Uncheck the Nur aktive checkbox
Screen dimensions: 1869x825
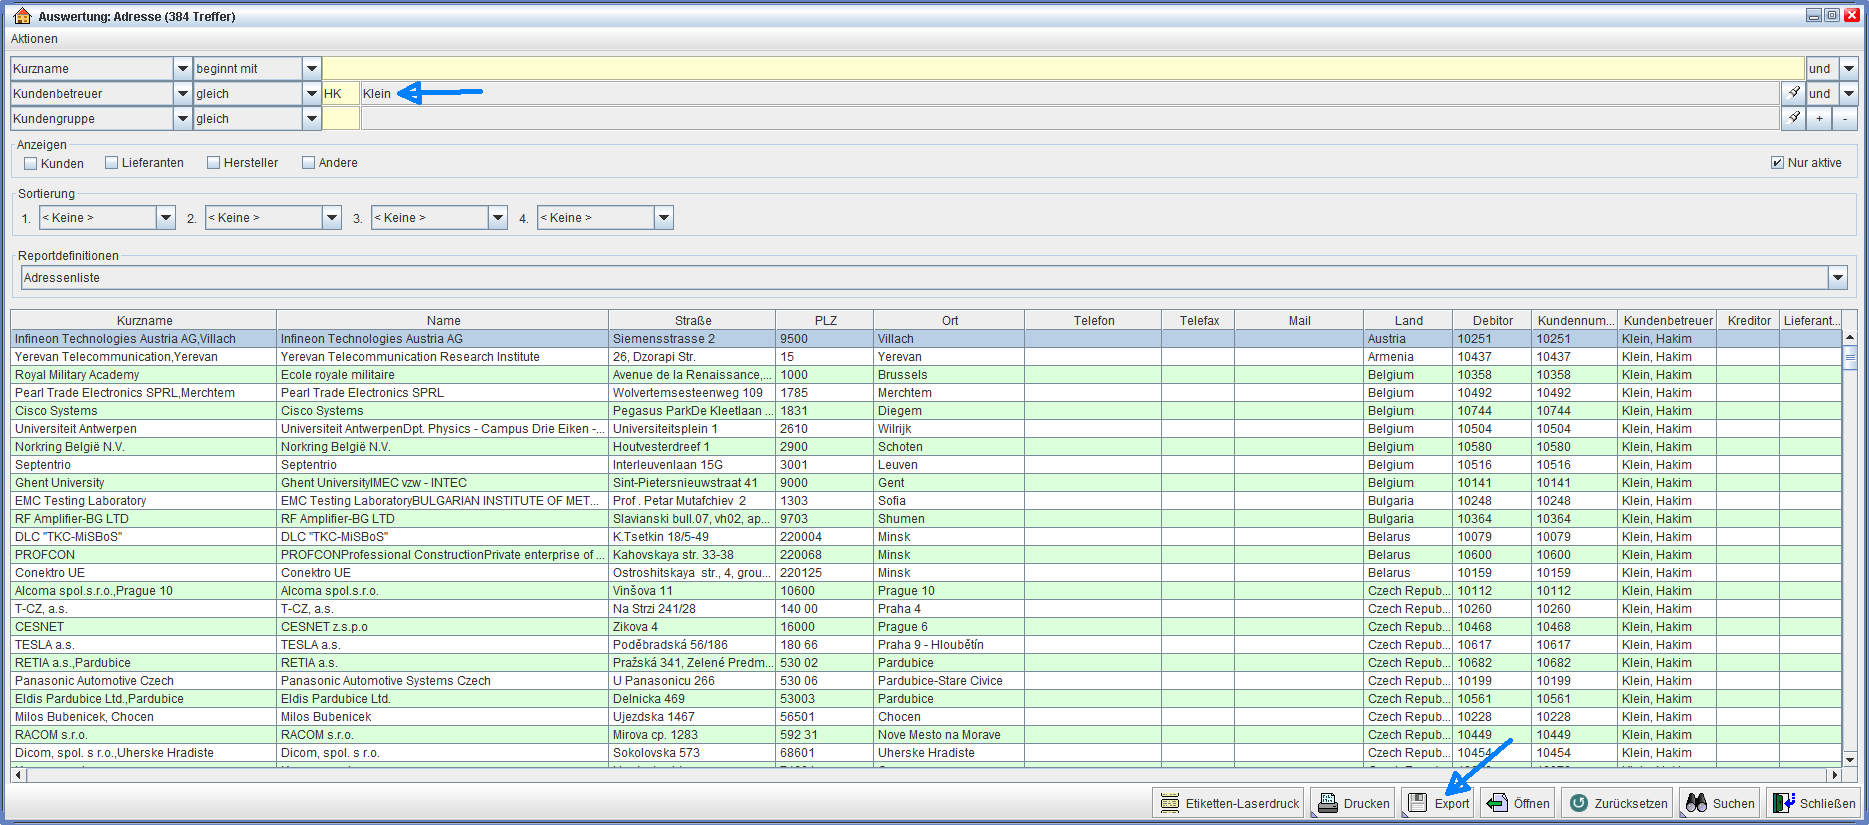(x=1777, y=163)
